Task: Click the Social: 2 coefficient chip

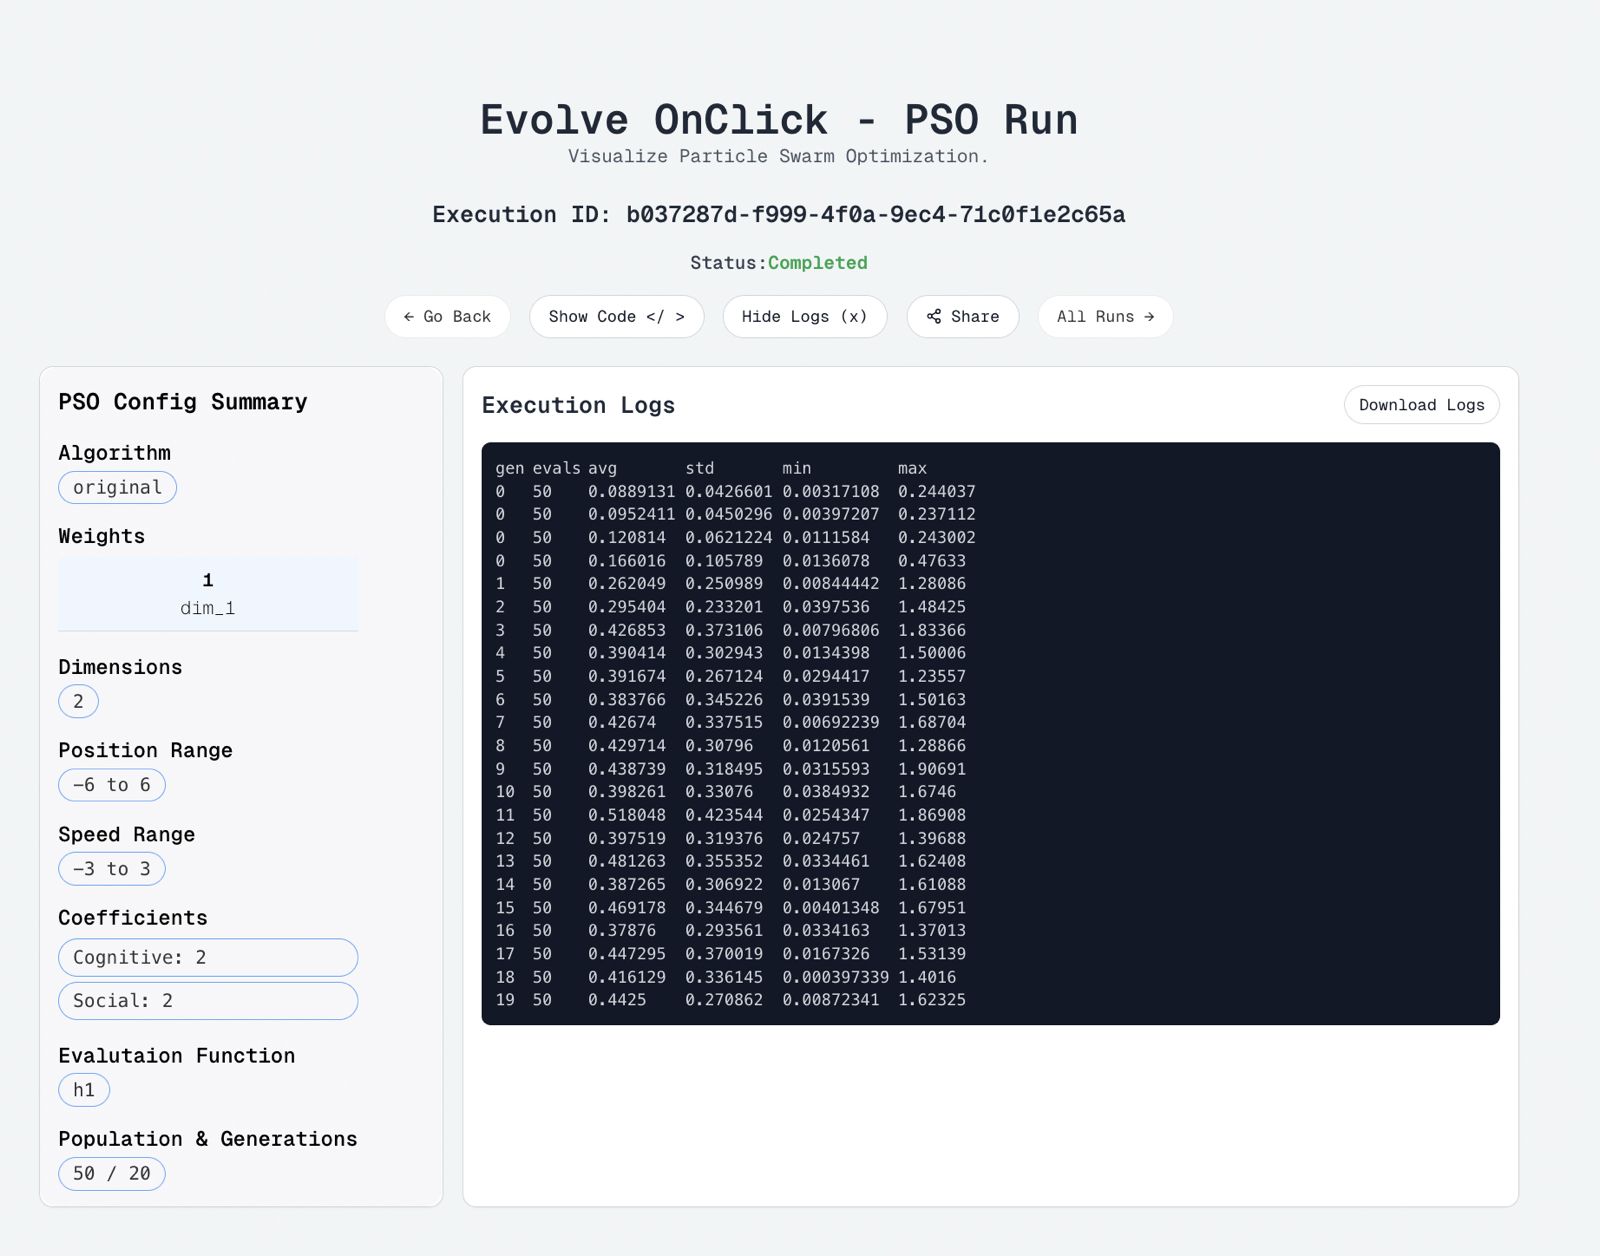Action: click(207, 1001)
